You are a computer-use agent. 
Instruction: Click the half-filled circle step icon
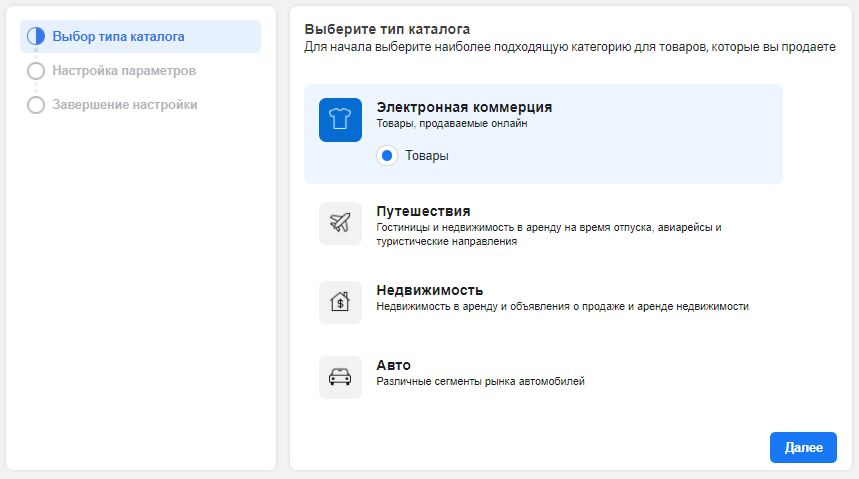[36, 37]
